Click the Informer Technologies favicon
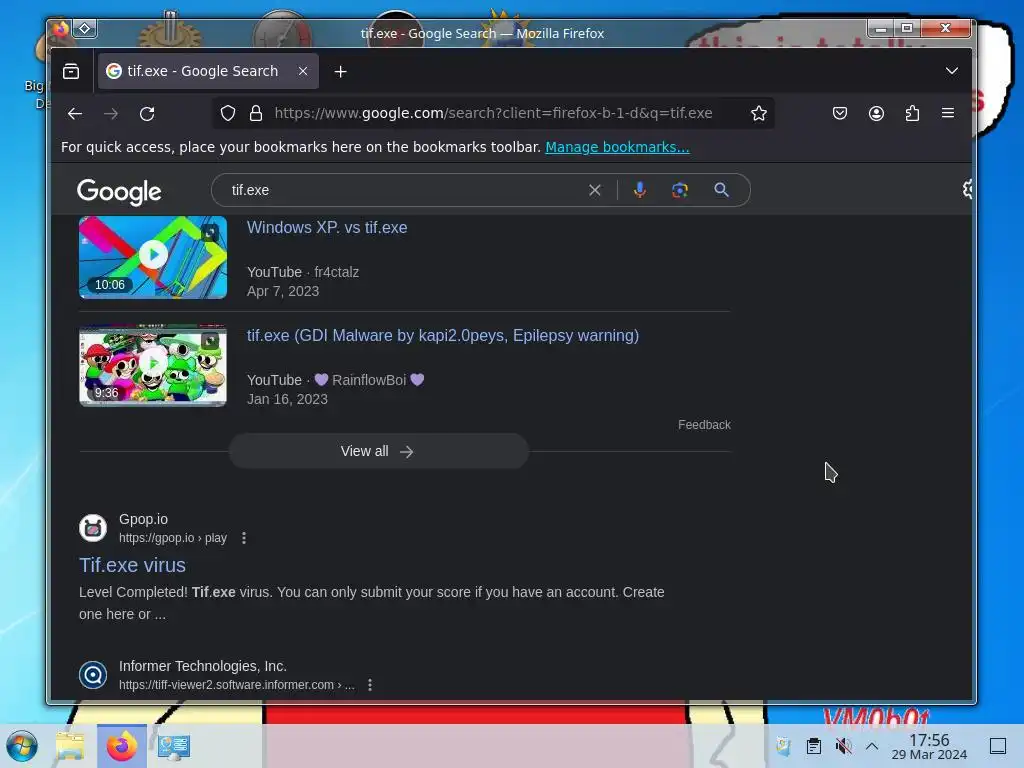Screen dimensions: 1024x768 point(93,675)
